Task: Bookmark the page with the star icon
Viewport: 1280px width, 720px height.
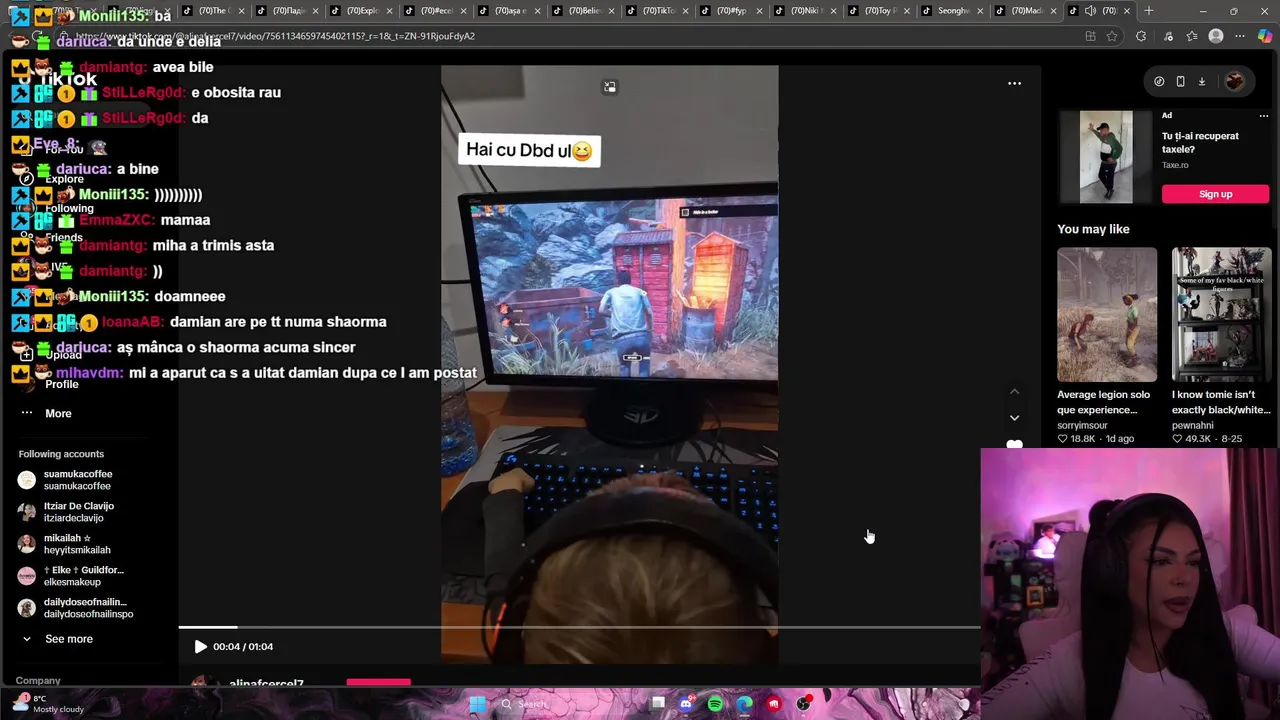Action: click(1112, 36)
